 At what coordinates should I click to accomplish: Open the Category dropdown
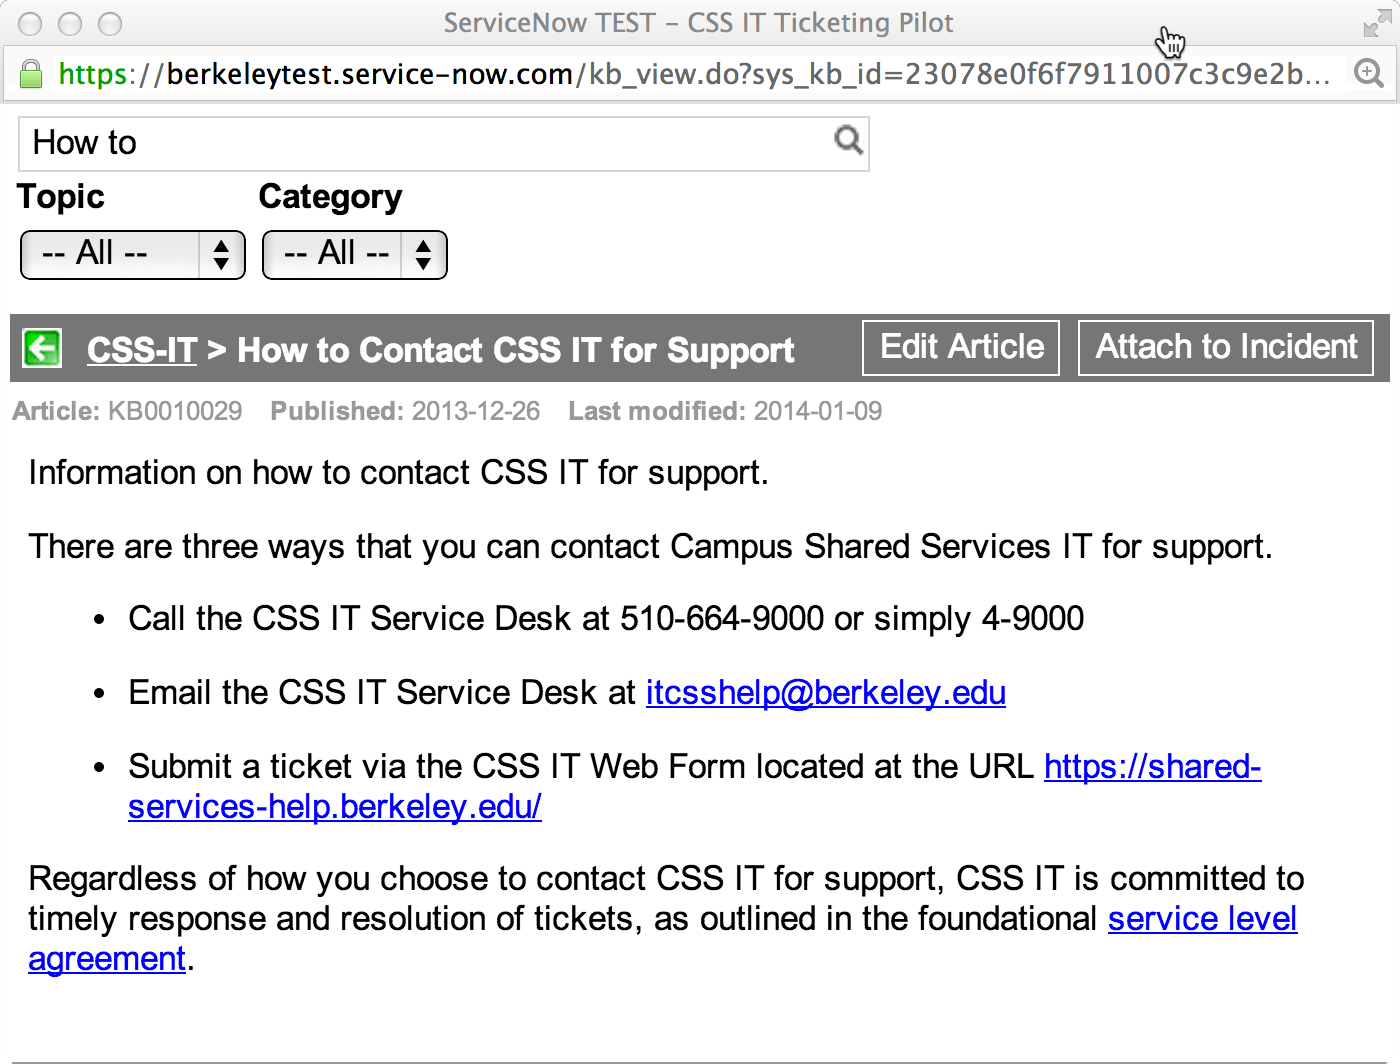[x=354, y=254]
